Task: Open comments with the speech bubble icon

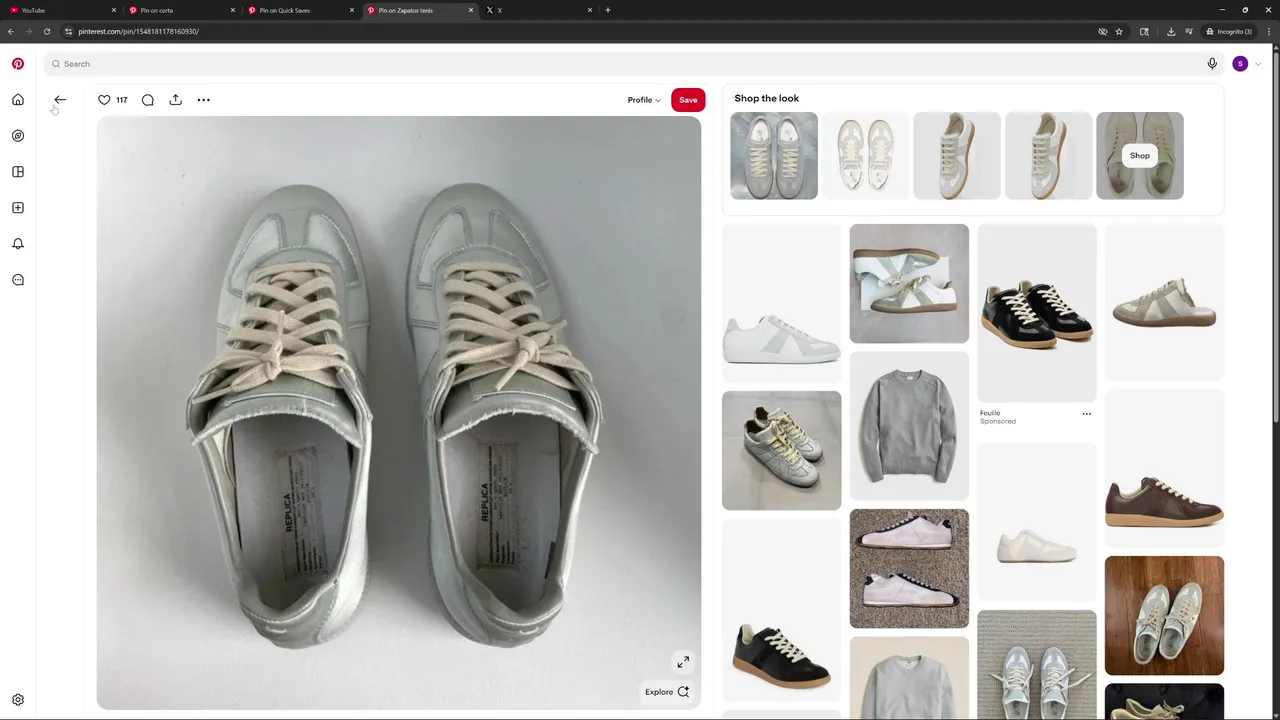Action: (x=148, y=100)
